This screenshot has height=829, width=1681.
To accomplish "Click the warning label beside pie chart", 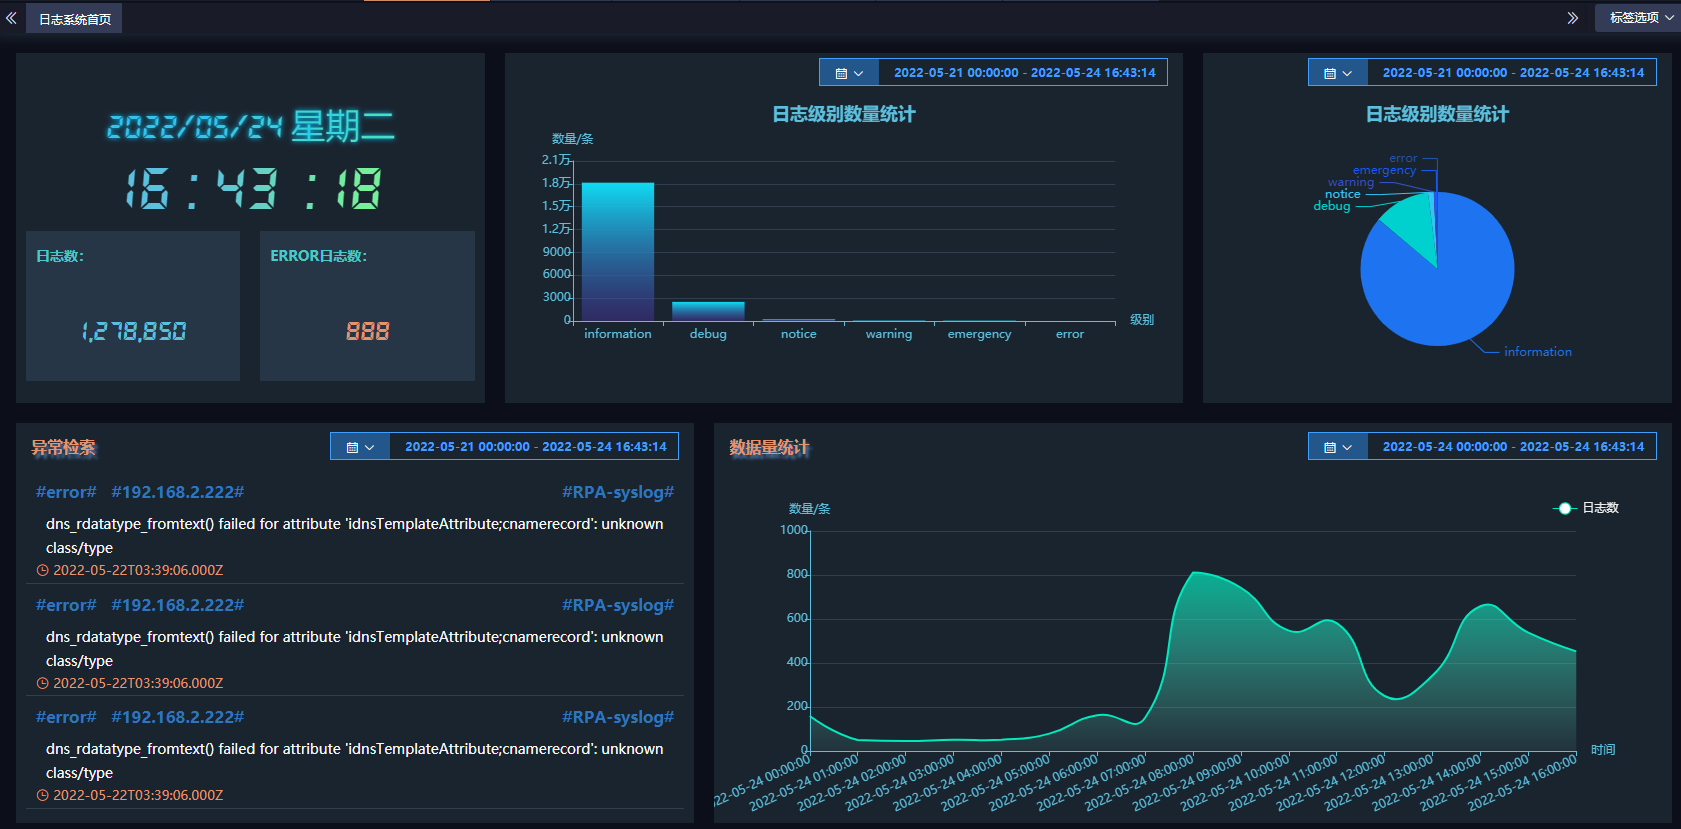I will (1350, 182).
